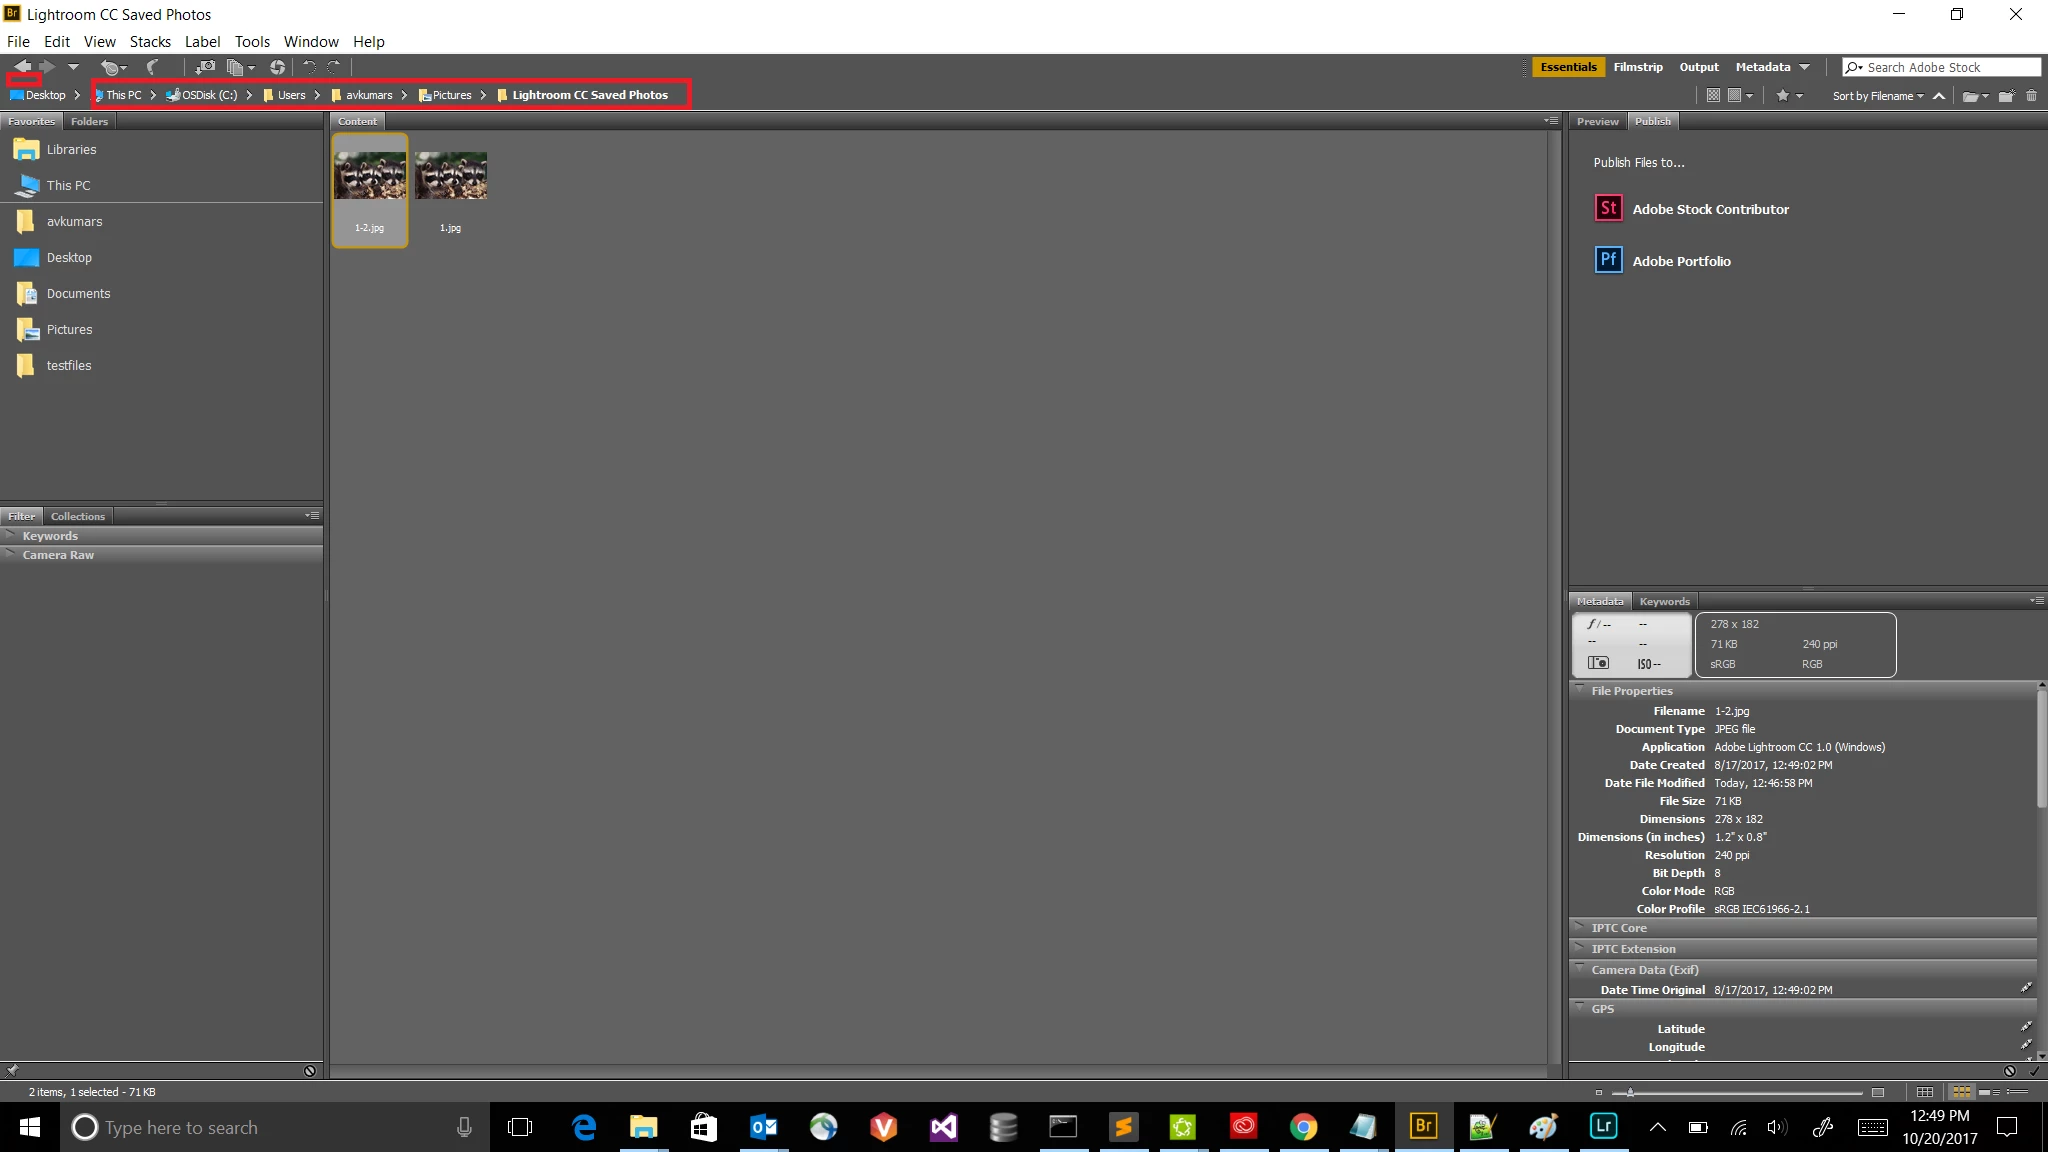Click the return-to-app boomerang icon
The image size is (2048, 1152).
pos(152,67)
